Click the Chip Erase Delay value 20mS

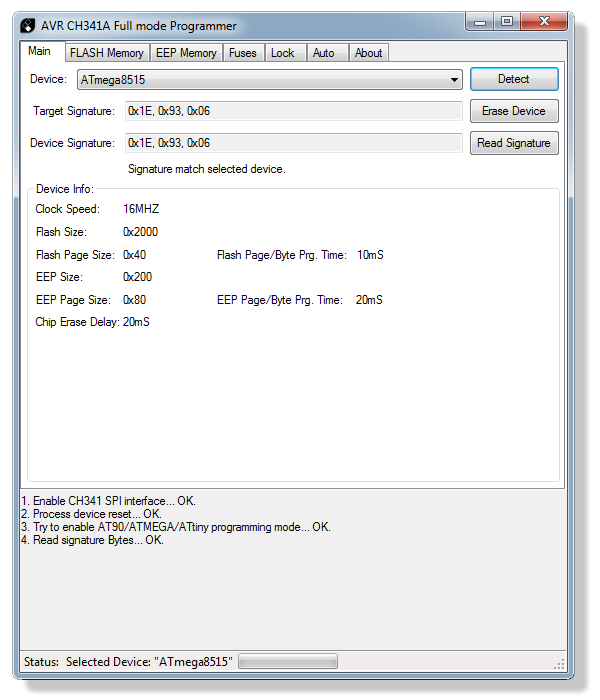[x=136, y=322]
